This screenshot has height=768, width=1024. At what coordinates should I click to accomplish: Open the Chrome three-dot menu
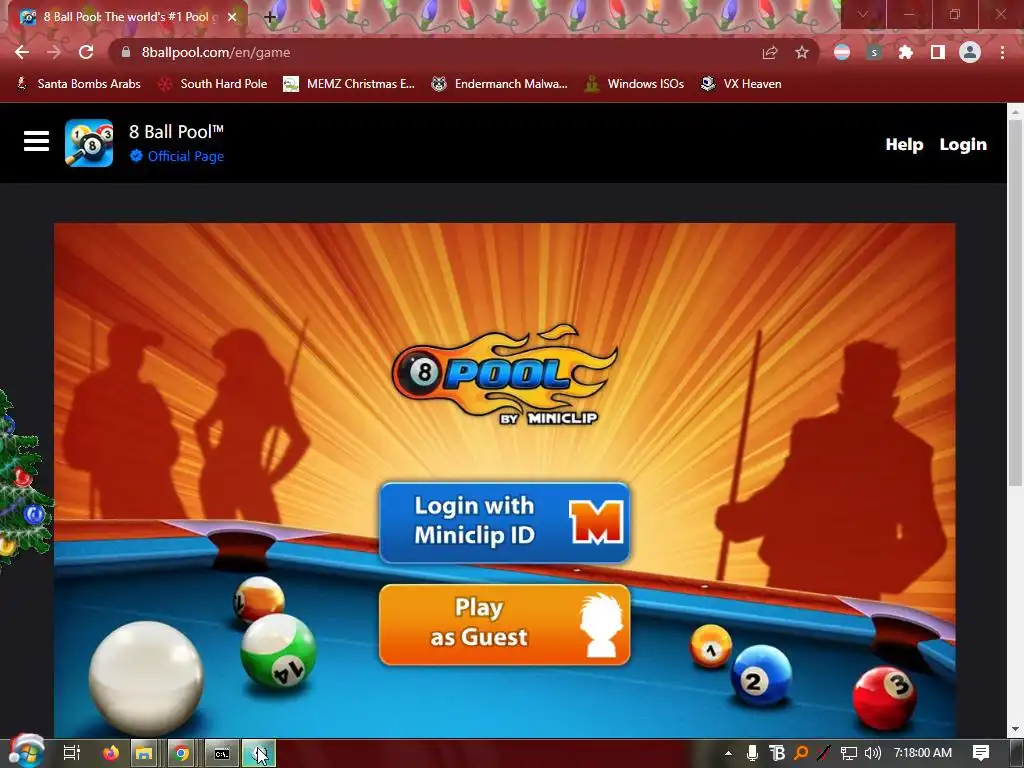tap(1002, 52)
